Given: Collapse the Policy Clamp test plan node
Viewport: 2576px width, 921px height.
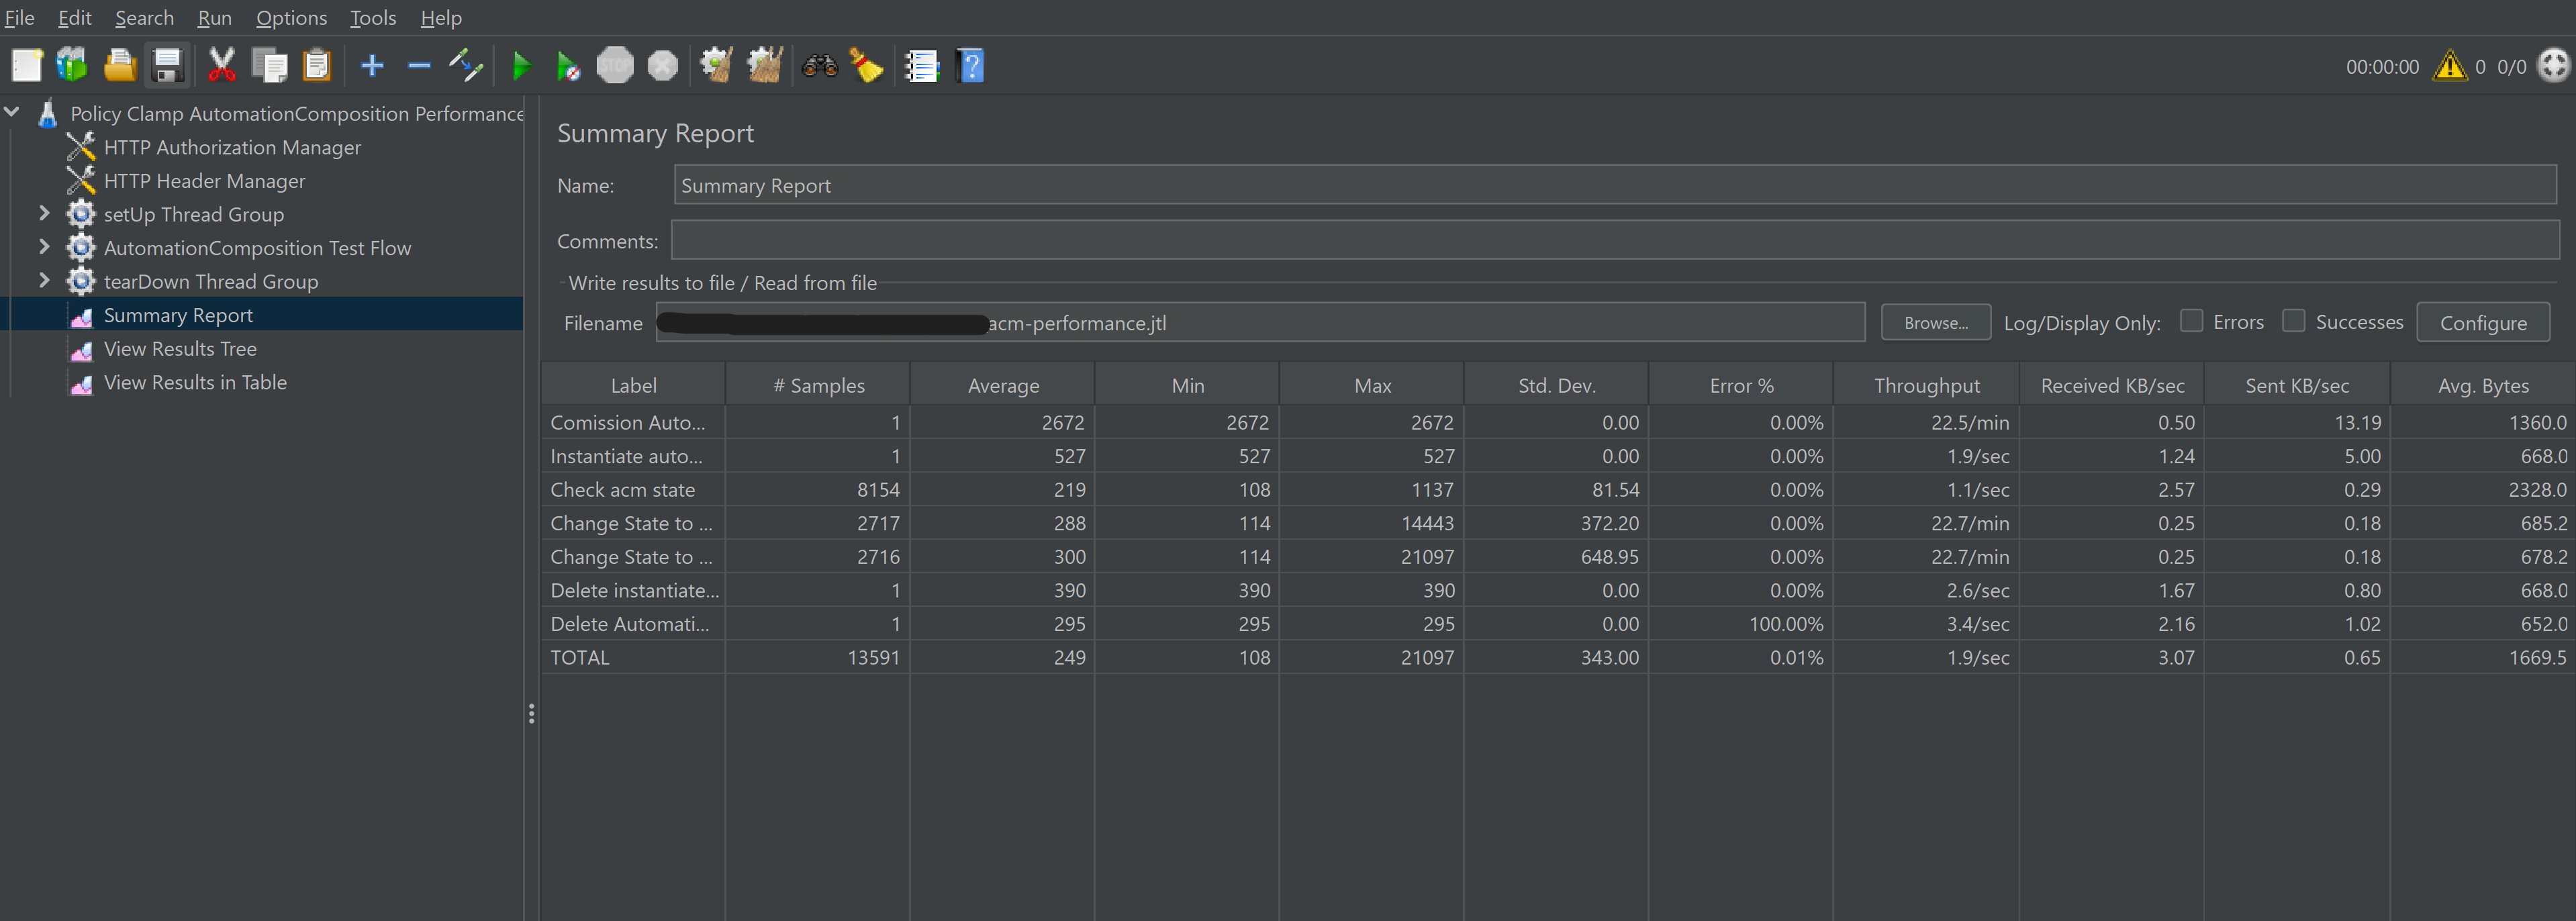Looking at the screenshot, I should coord(12,113).
